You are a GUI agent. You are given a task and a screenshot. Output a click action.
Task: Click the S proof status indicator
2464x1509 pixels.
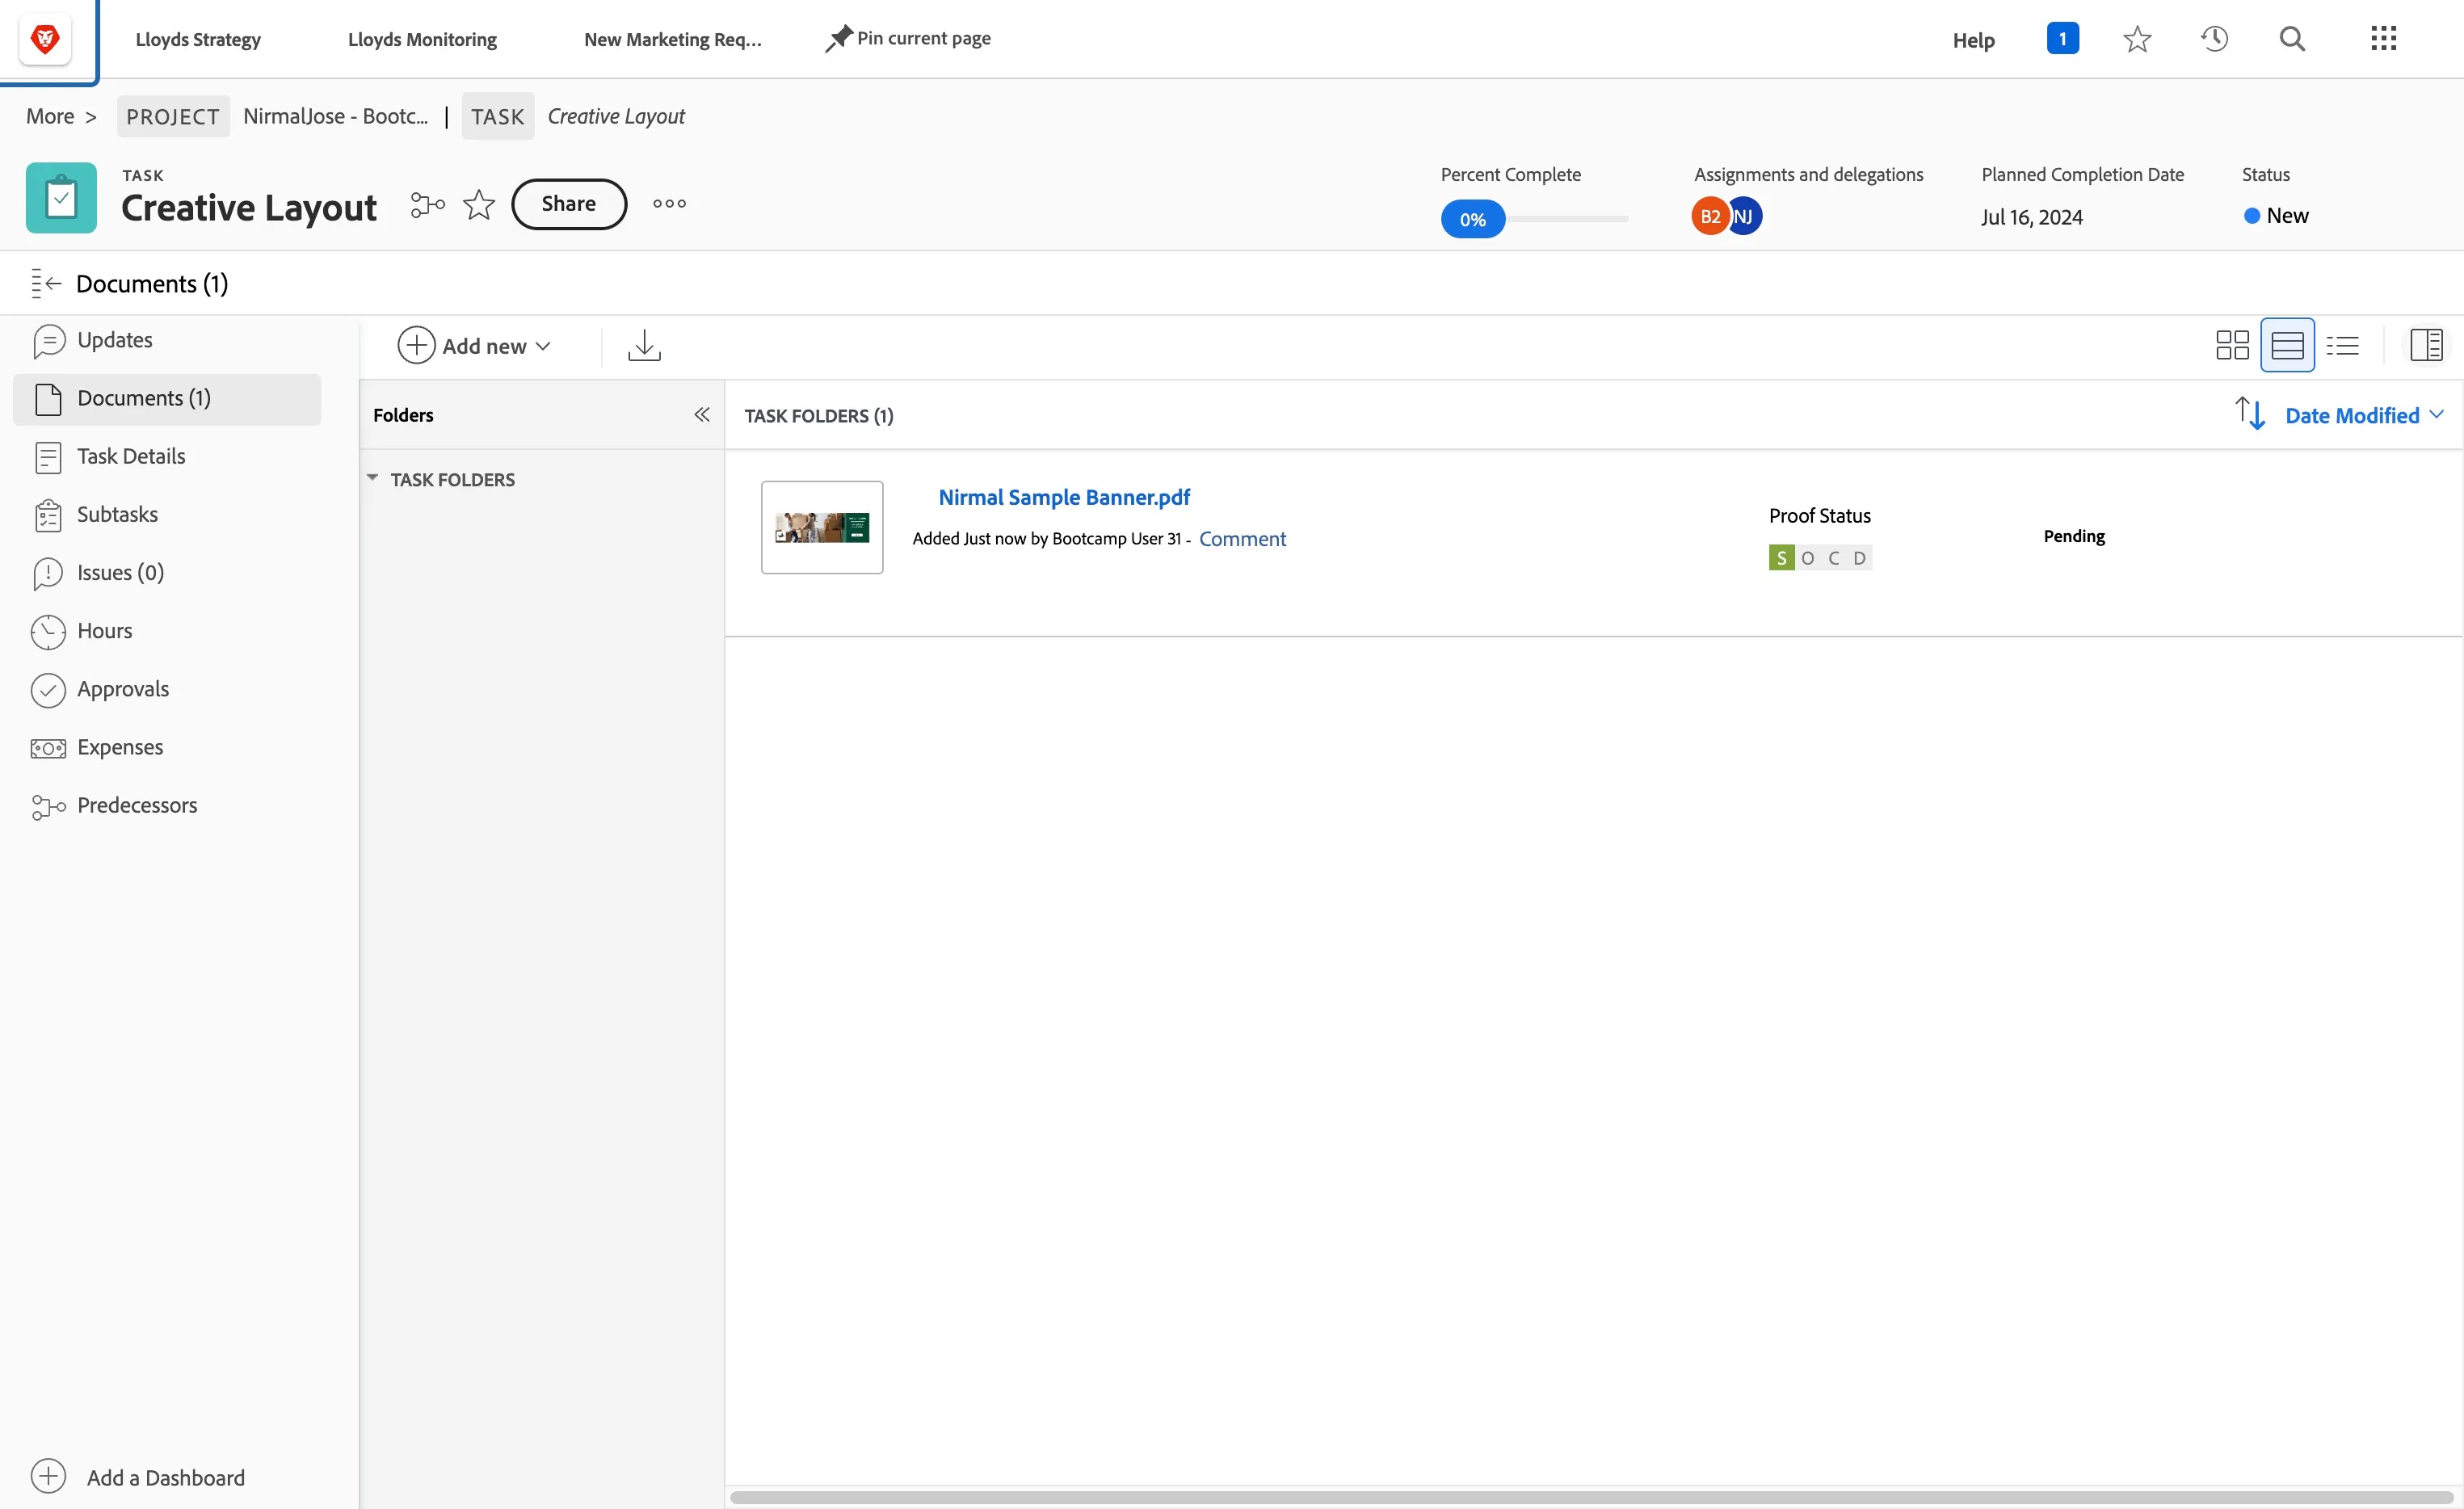click(x=1781, y=557)
